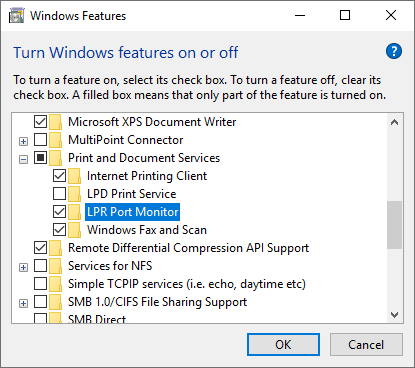Expand the Services for NFS node
The image size is (415, 368).
pyautogui.click(x=23, y=268)
